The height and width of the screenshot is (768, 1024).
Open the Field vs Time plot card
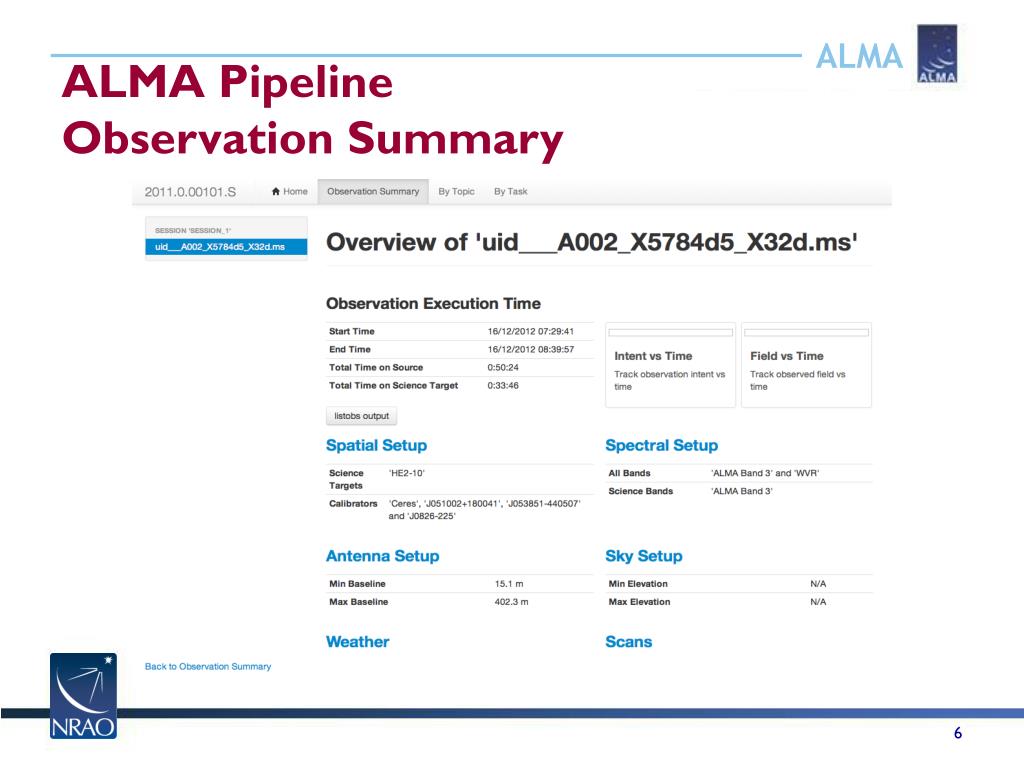pyautogui.click(x=806, y=365)
